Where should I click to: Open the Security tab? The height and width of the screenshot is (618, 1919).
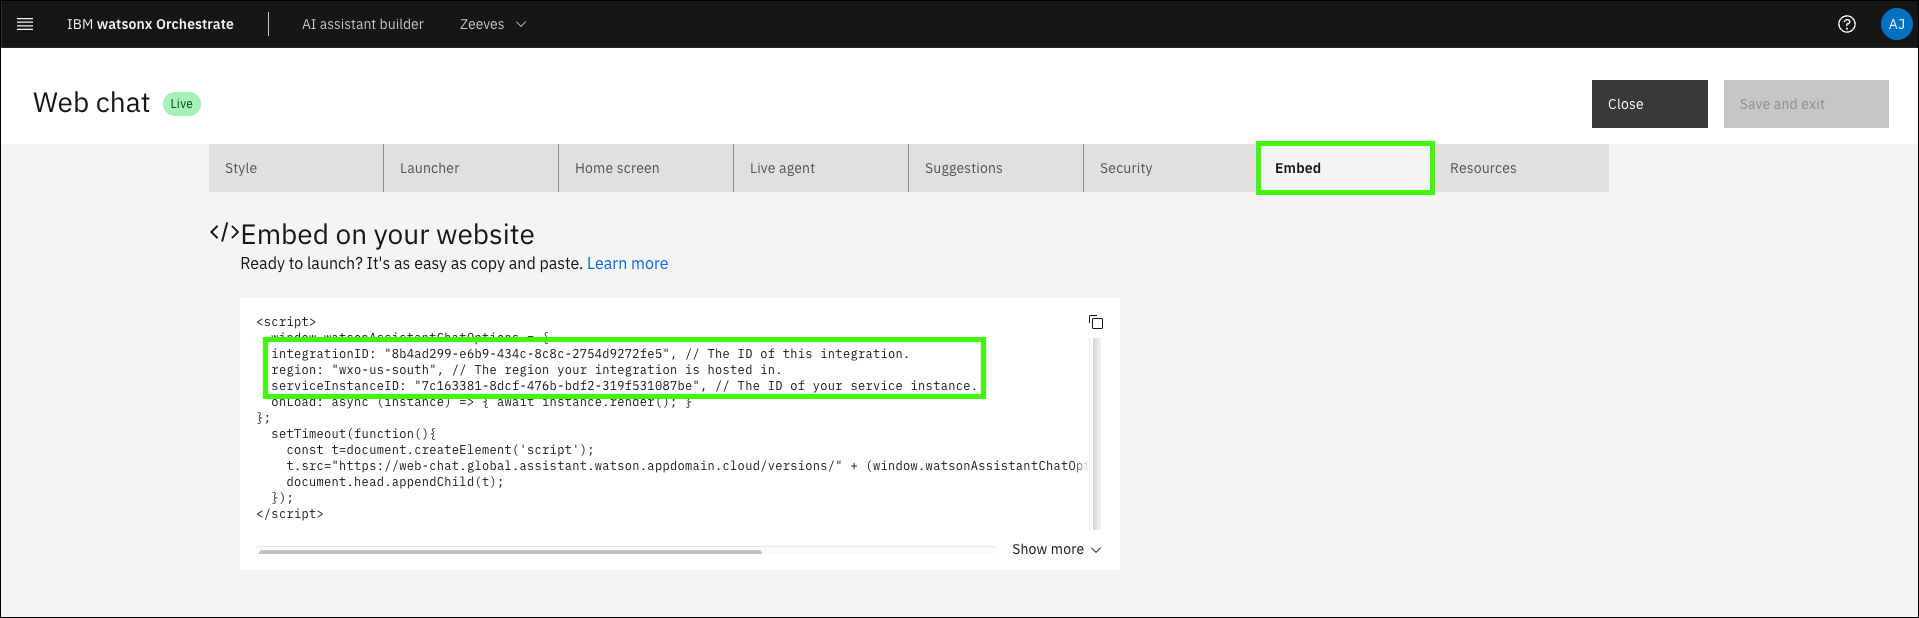1169,168
